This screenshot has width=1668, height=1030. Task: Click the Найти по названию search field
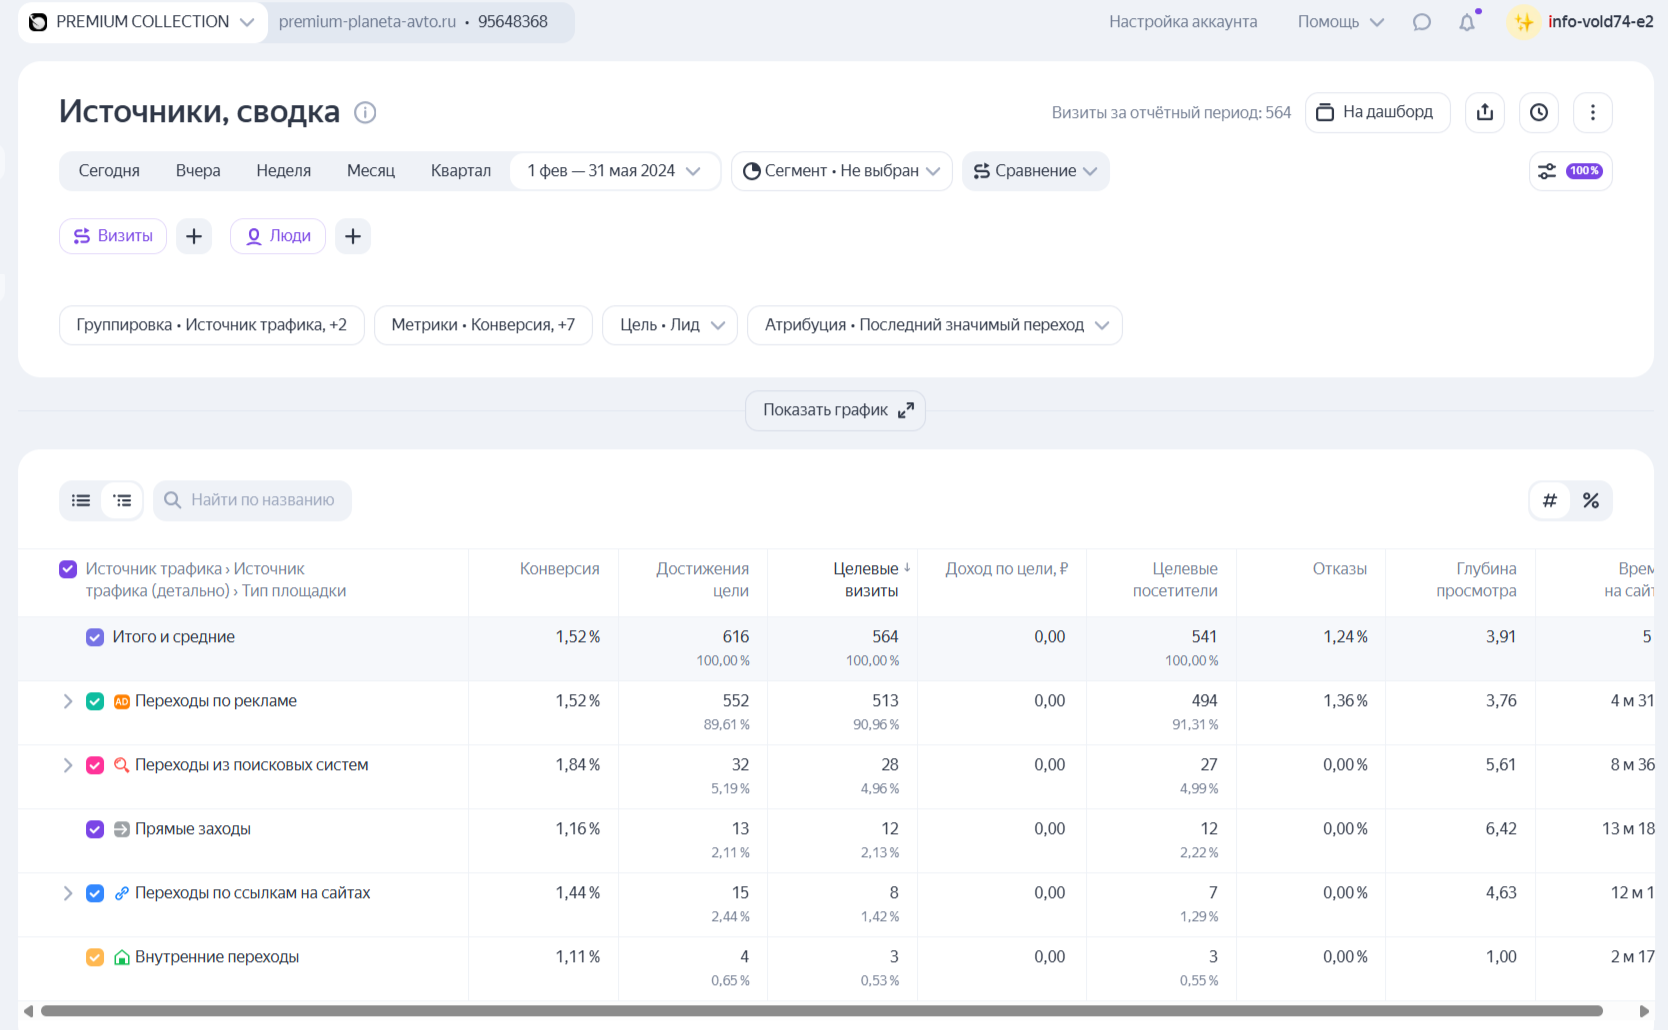click(262, 500)
